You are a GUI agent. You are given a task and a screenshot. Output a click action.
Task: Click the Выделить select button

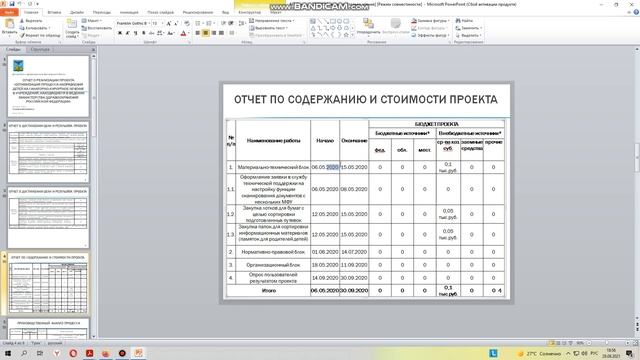tap(469, 35)
